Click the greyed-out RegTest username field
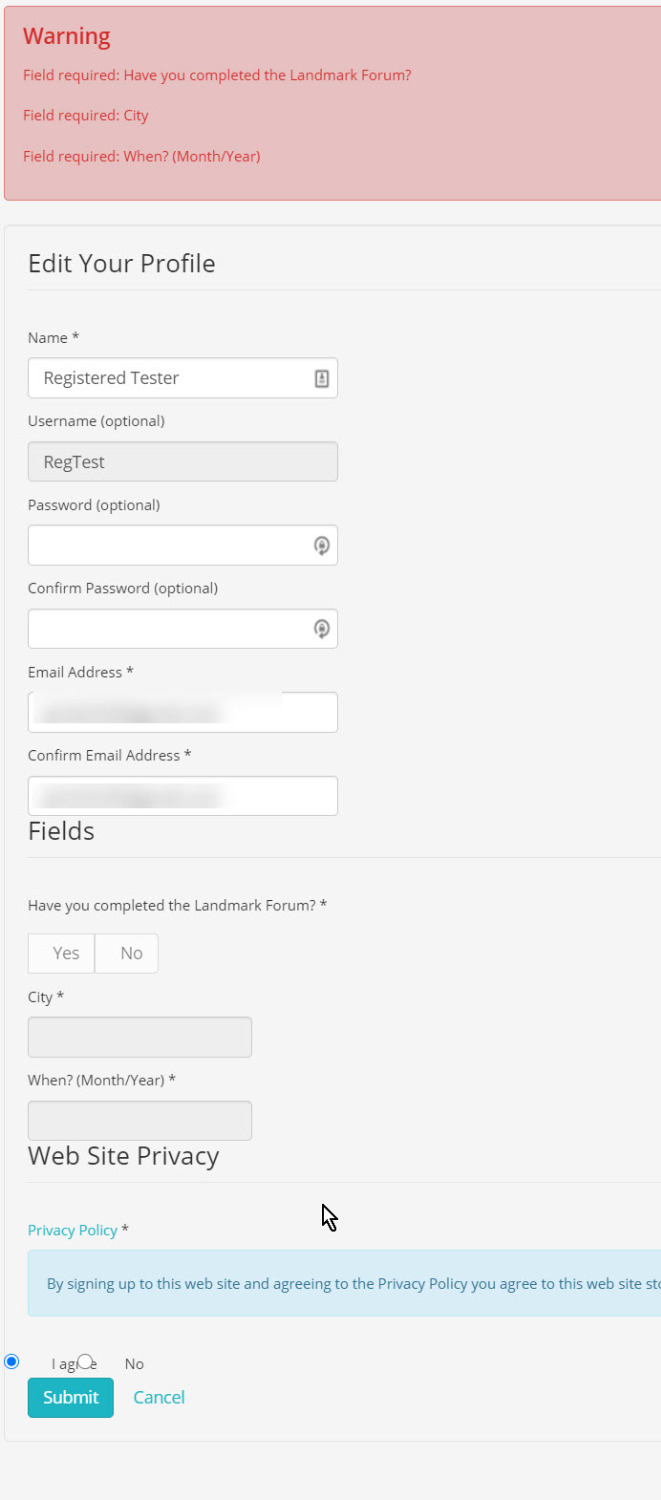 (183, 462)
